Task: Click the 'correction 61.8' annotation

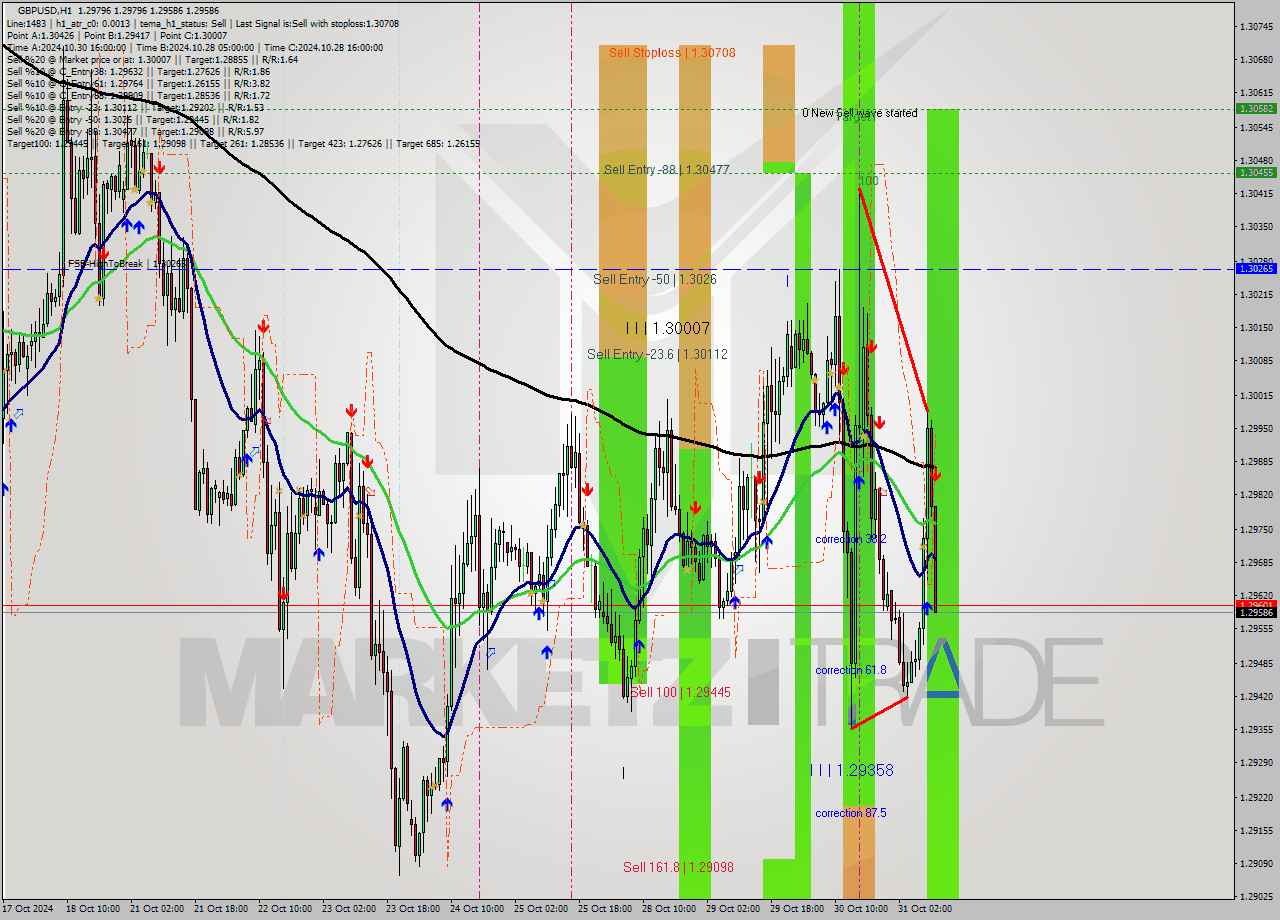Action: [851, 670]
